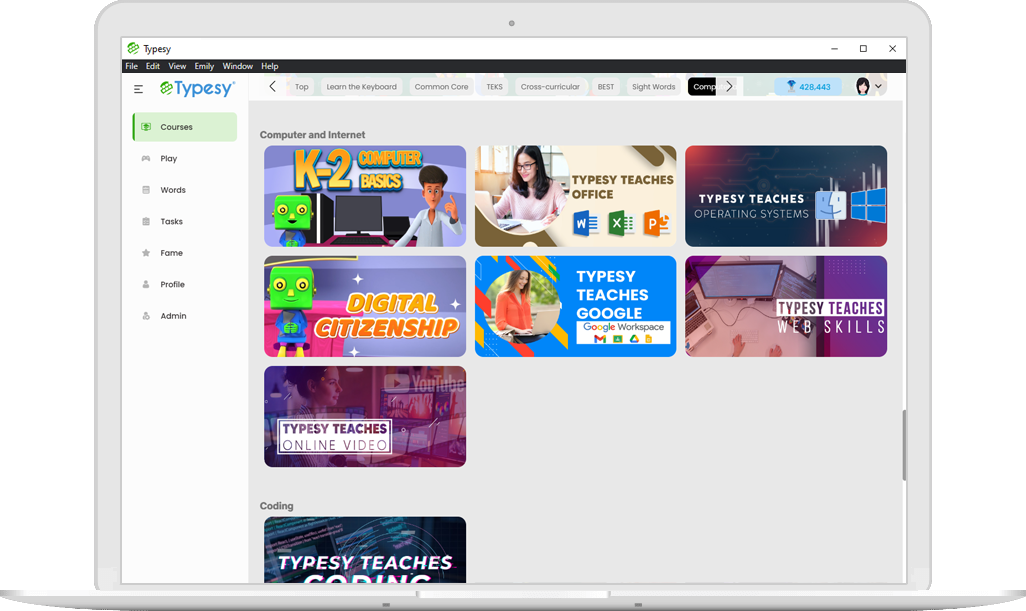Image resolution: width=1026 pixels, height=611 pixels.
Task: Toggle the hamburger sidebar menu icon
Action: (138, 89)
